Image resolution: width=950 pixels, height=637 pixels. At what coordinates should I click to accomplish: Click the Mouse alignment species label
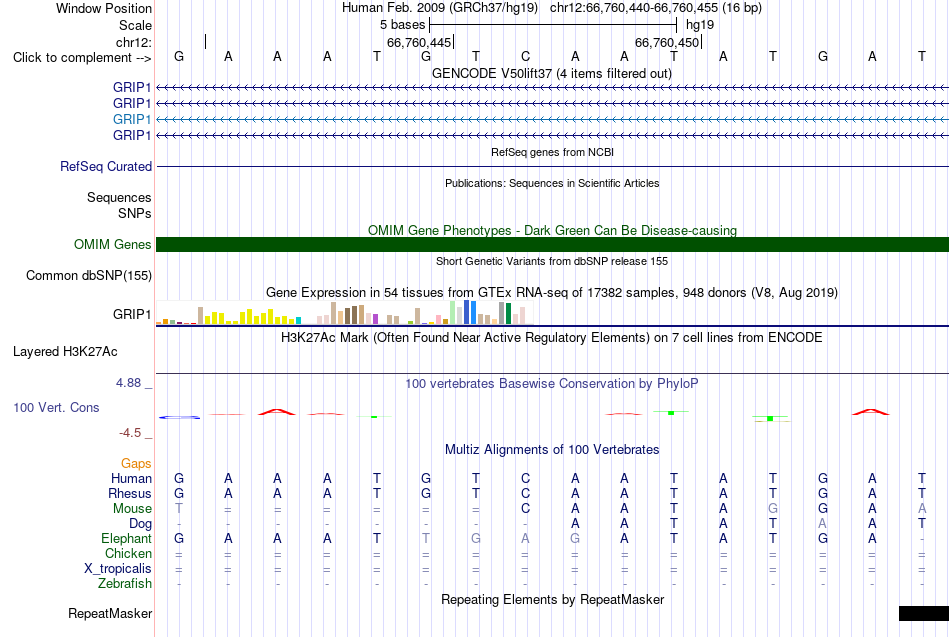pyautogui.click(x=132, y=509)
